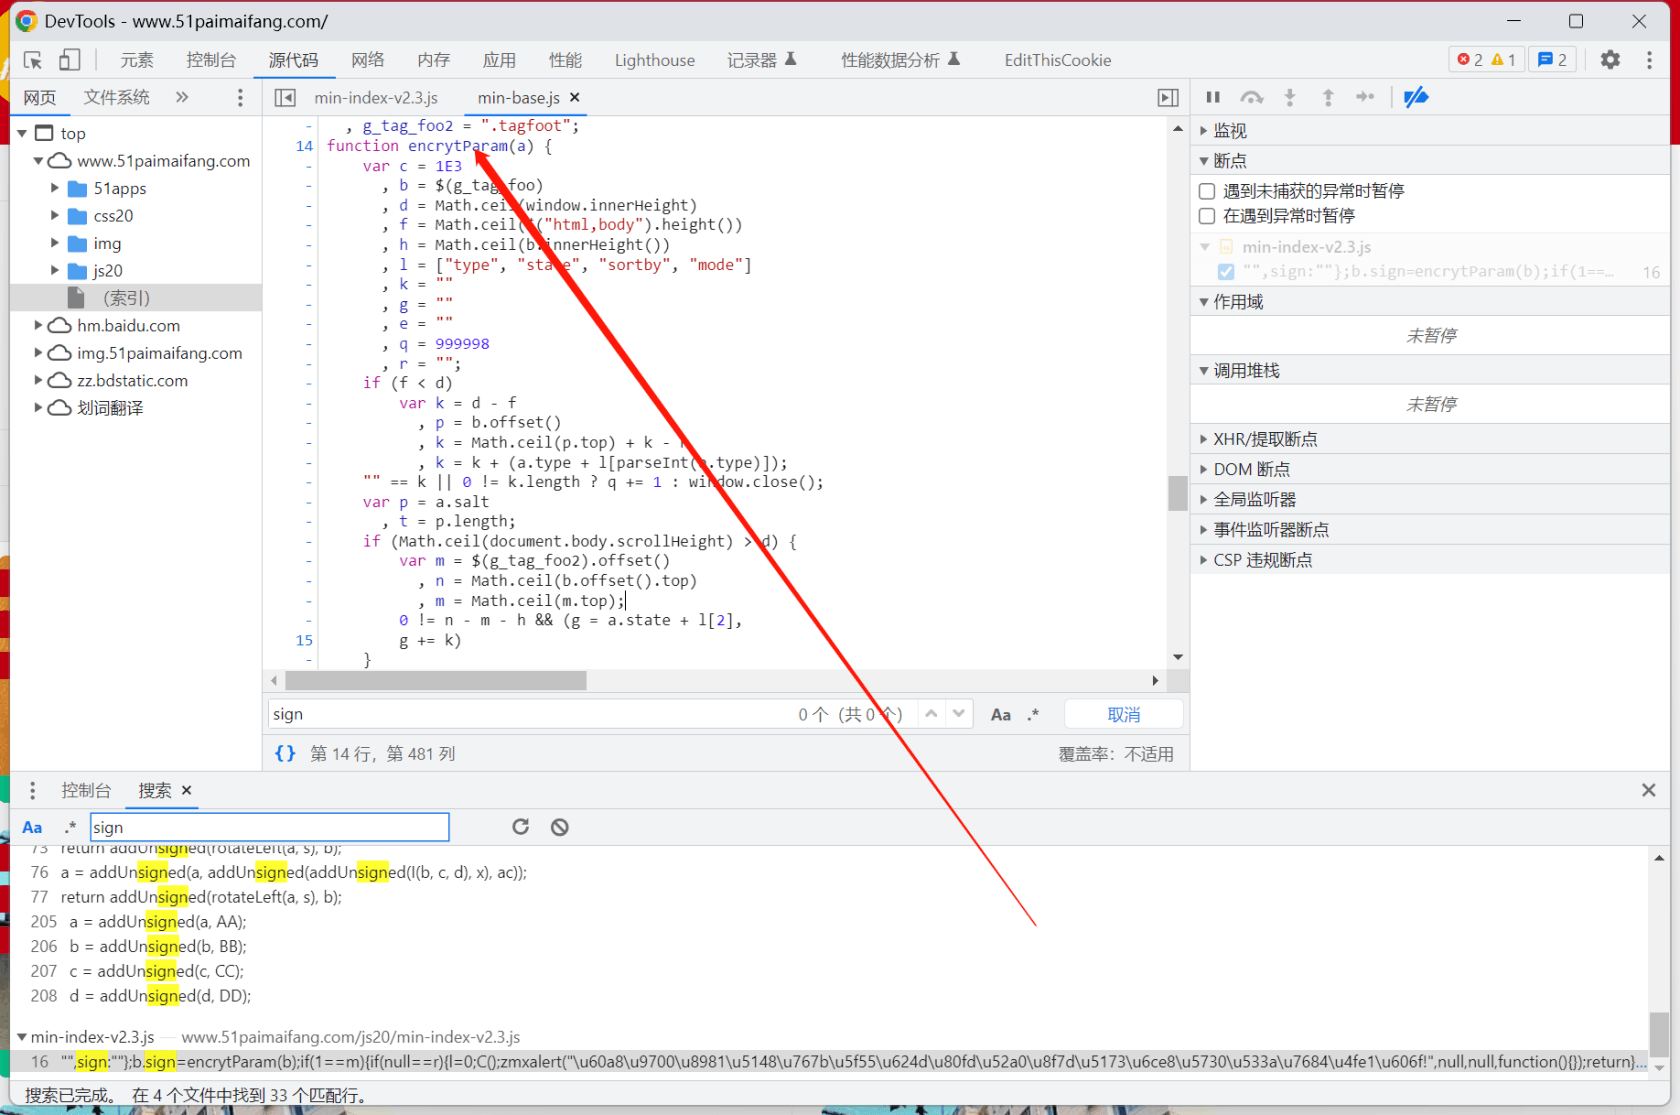Jump to previous search match arrow

tap(931, 714)
